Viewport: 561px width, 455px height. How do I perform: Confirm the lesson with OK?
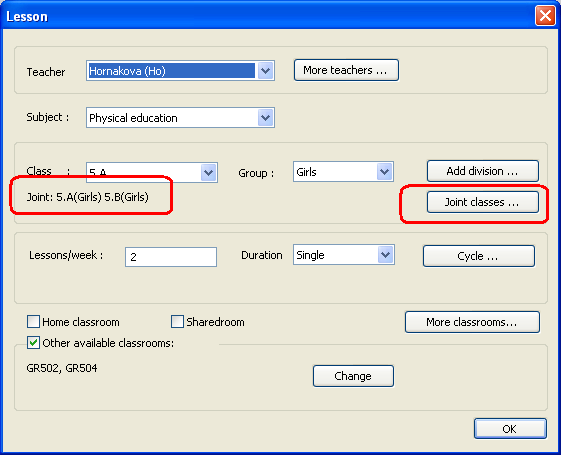pyautogui.click(x=510, y=429)
